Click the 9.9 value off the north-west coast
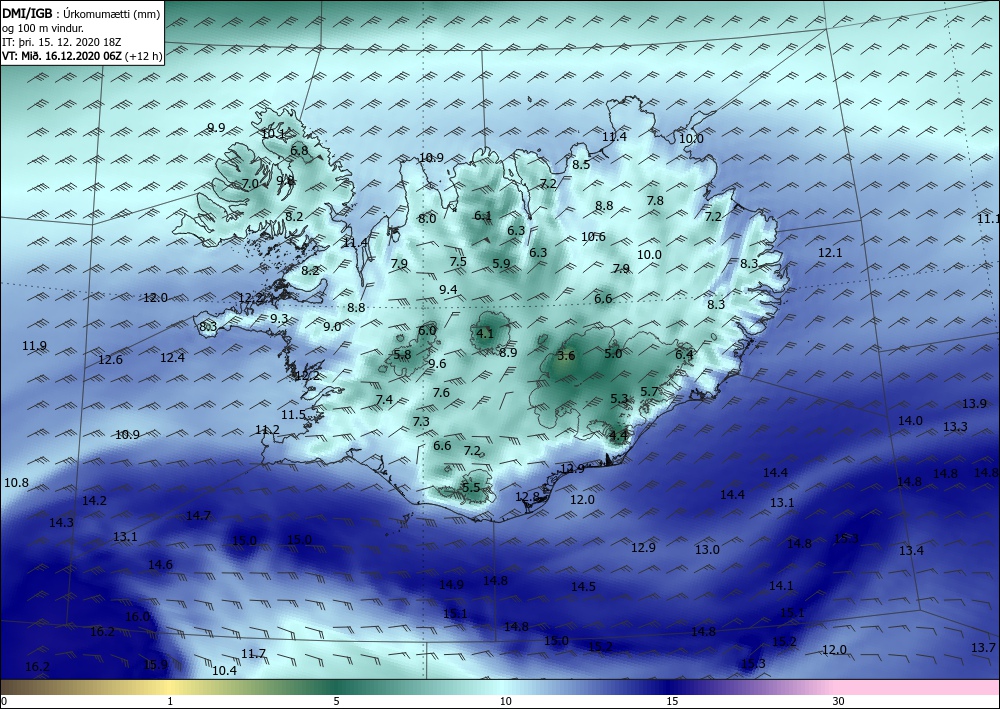 [216, 128]
